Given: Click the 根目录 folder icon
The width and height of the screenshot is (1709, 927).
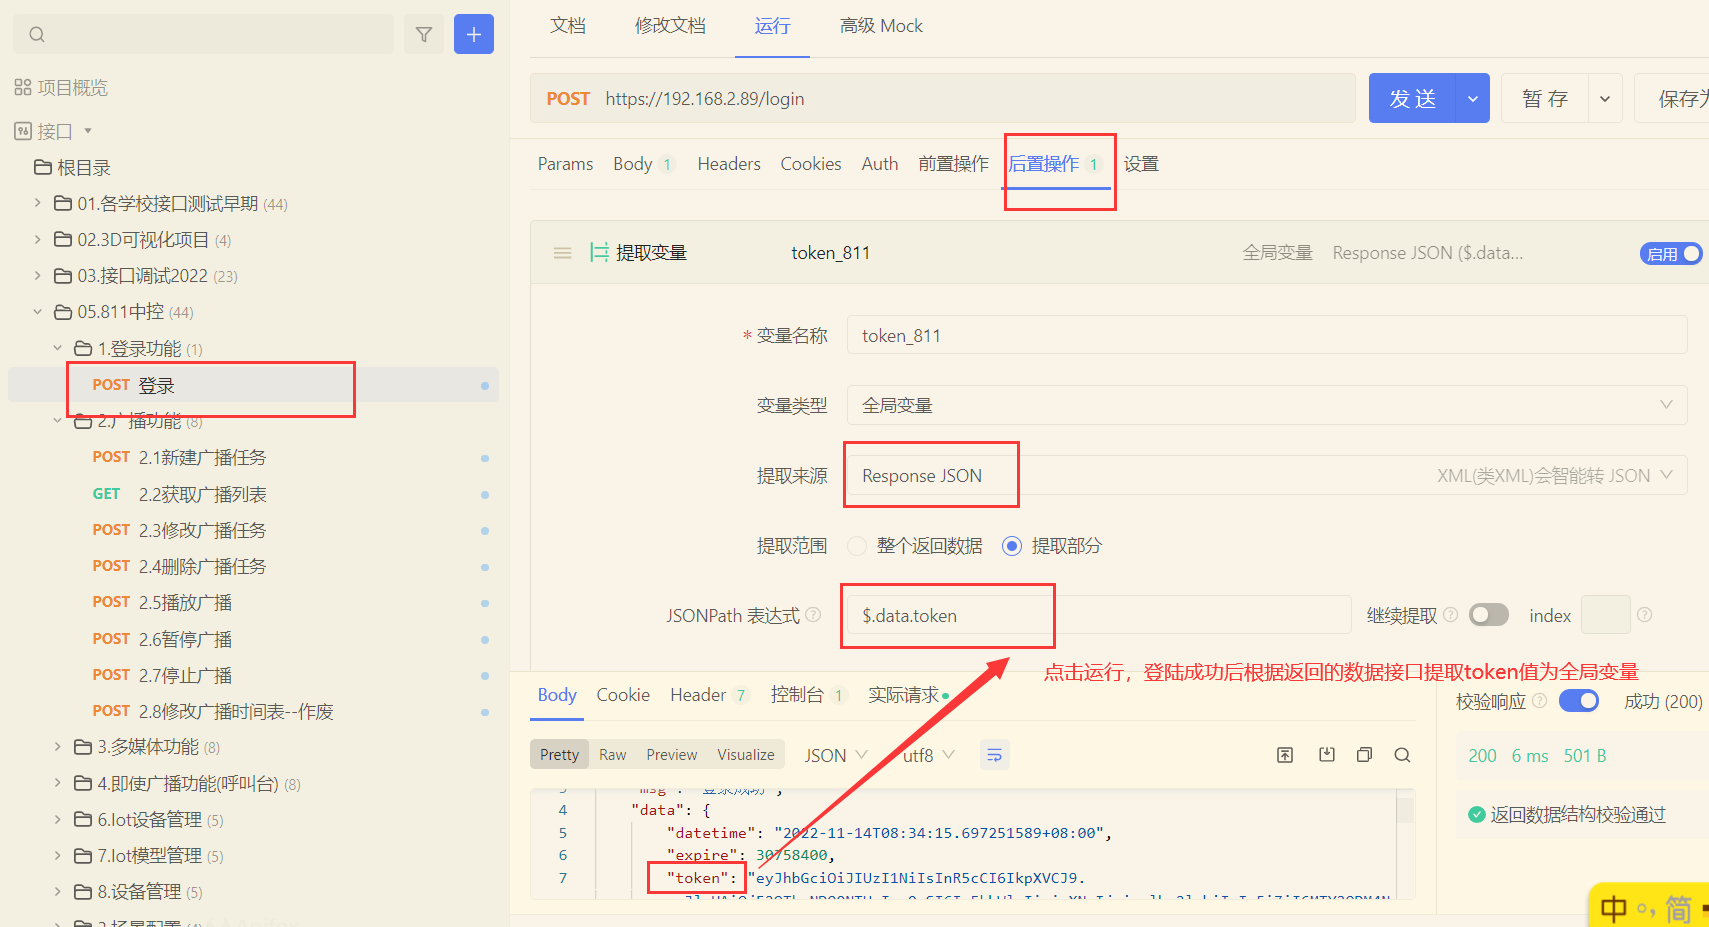Looking at the screenshot, I should [43, 167].
